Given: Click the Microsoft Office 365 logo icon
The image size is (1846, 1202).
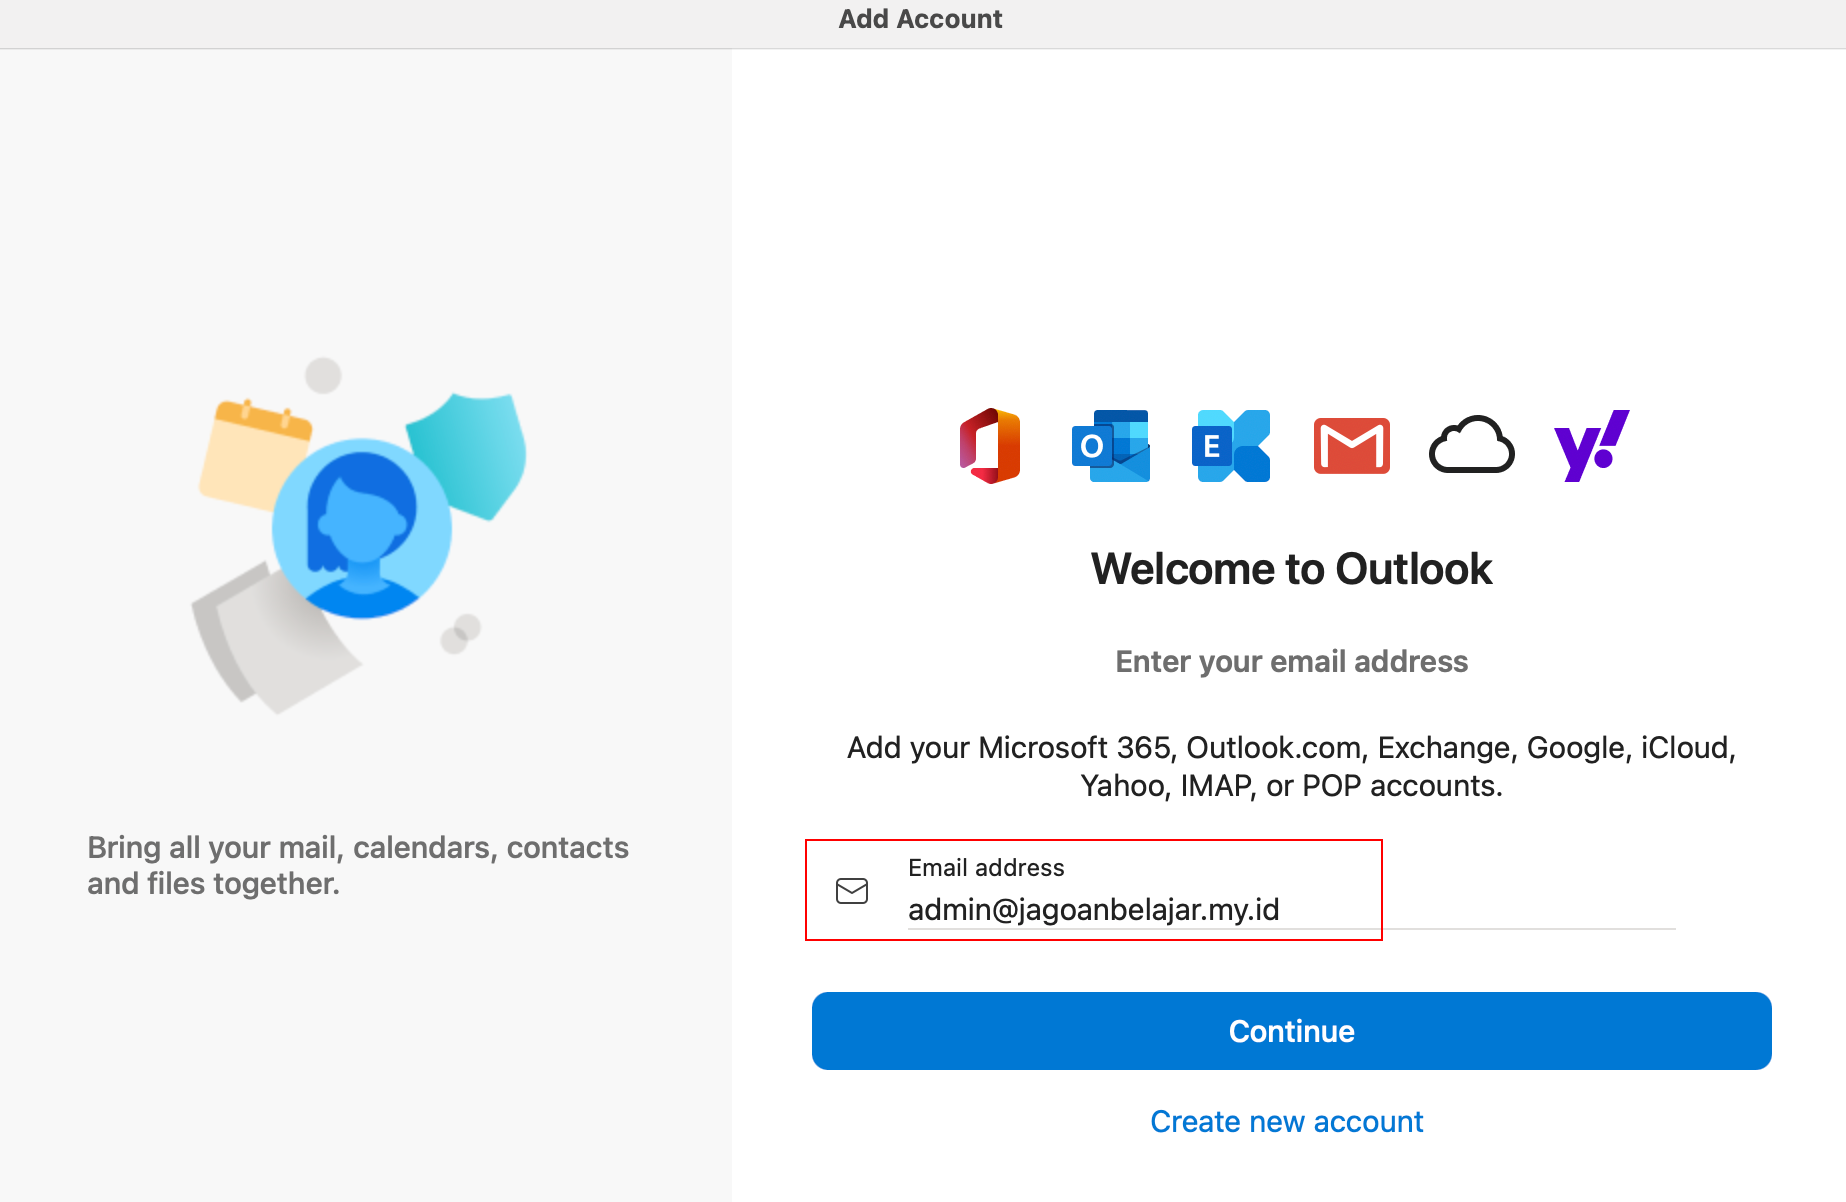Looking at the screenshot, I should (990, 446).
